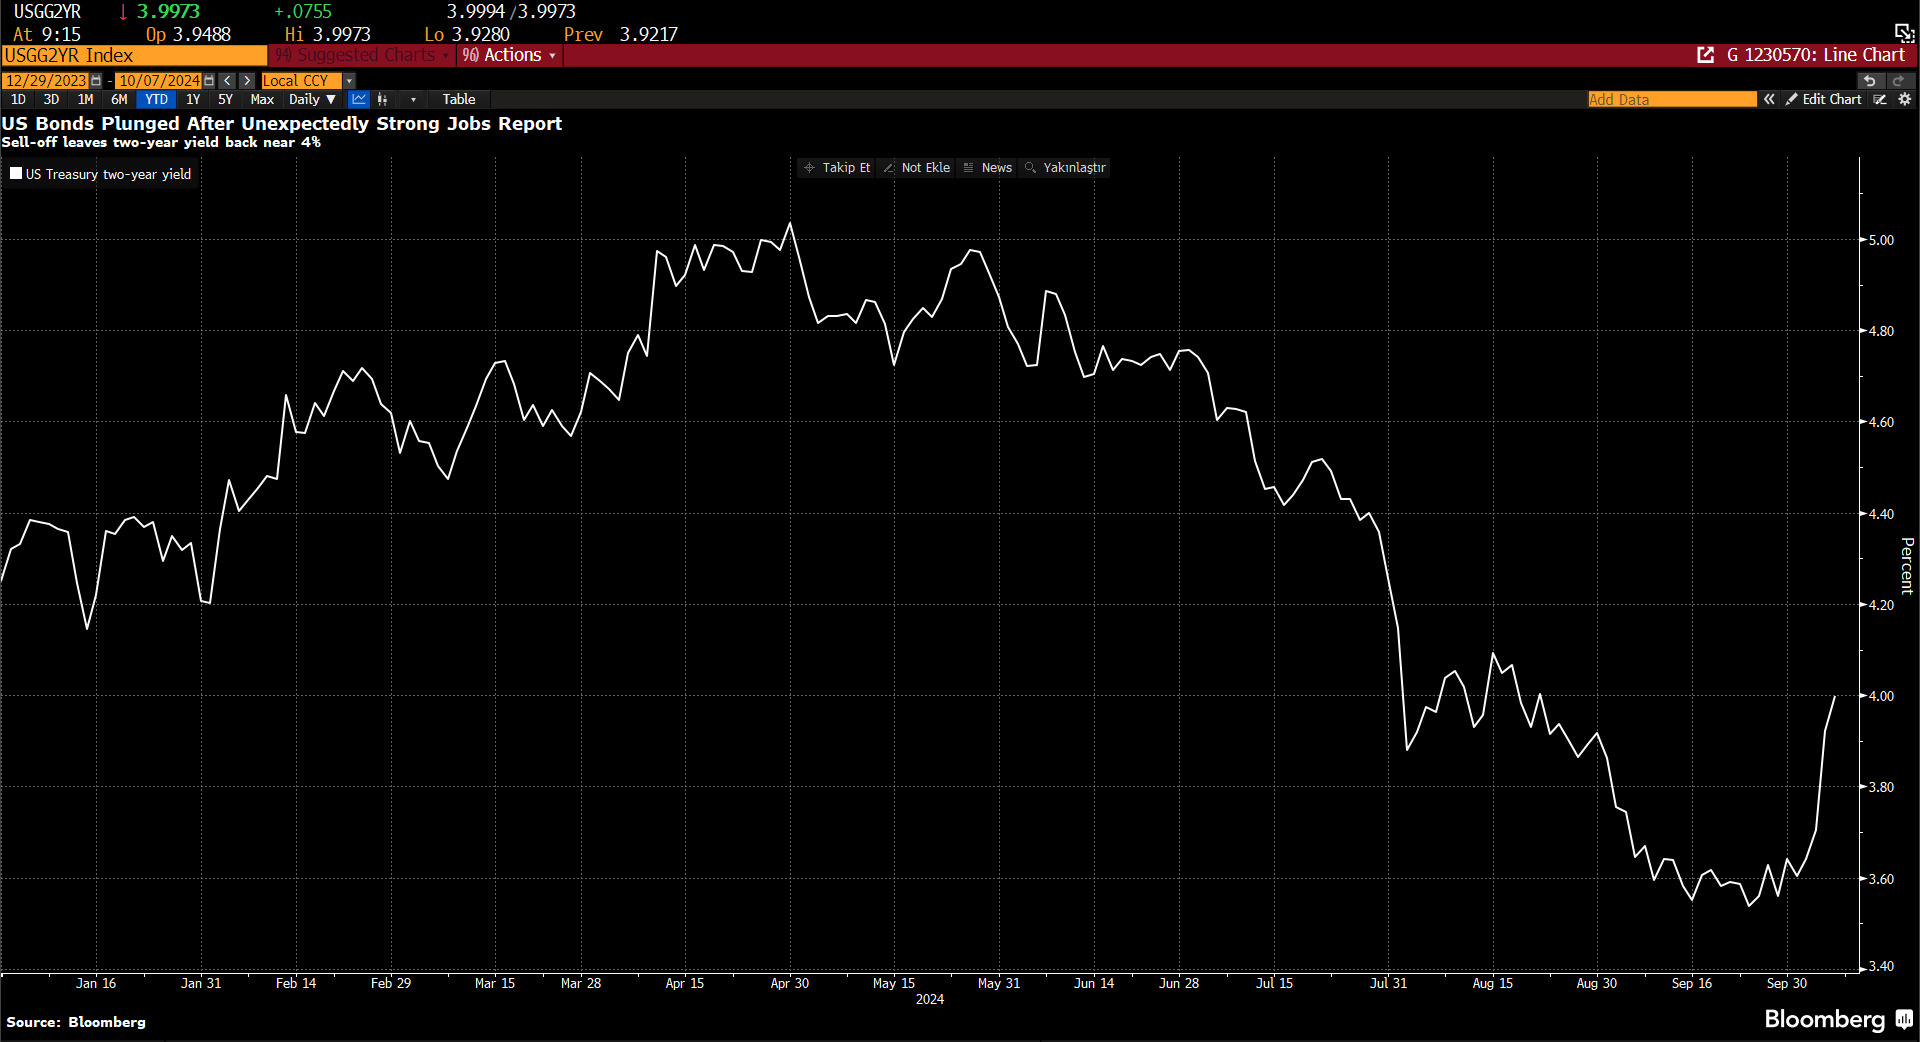The image size is (1920, 1042).
Task: Select the 1D range tab
Action: tap(18, 99)
